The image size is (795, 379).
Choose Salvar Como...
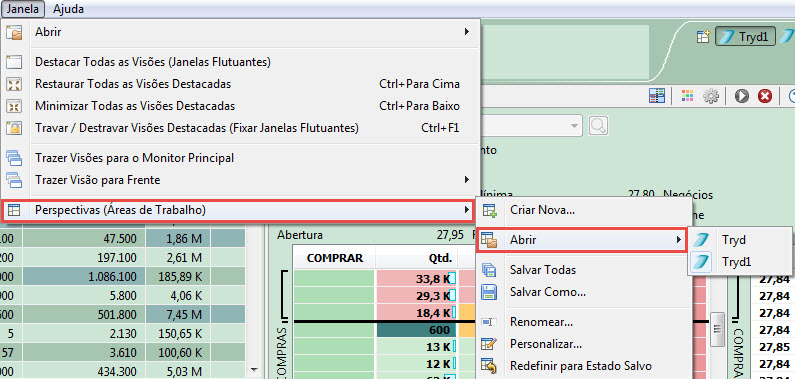click(583, 292)
